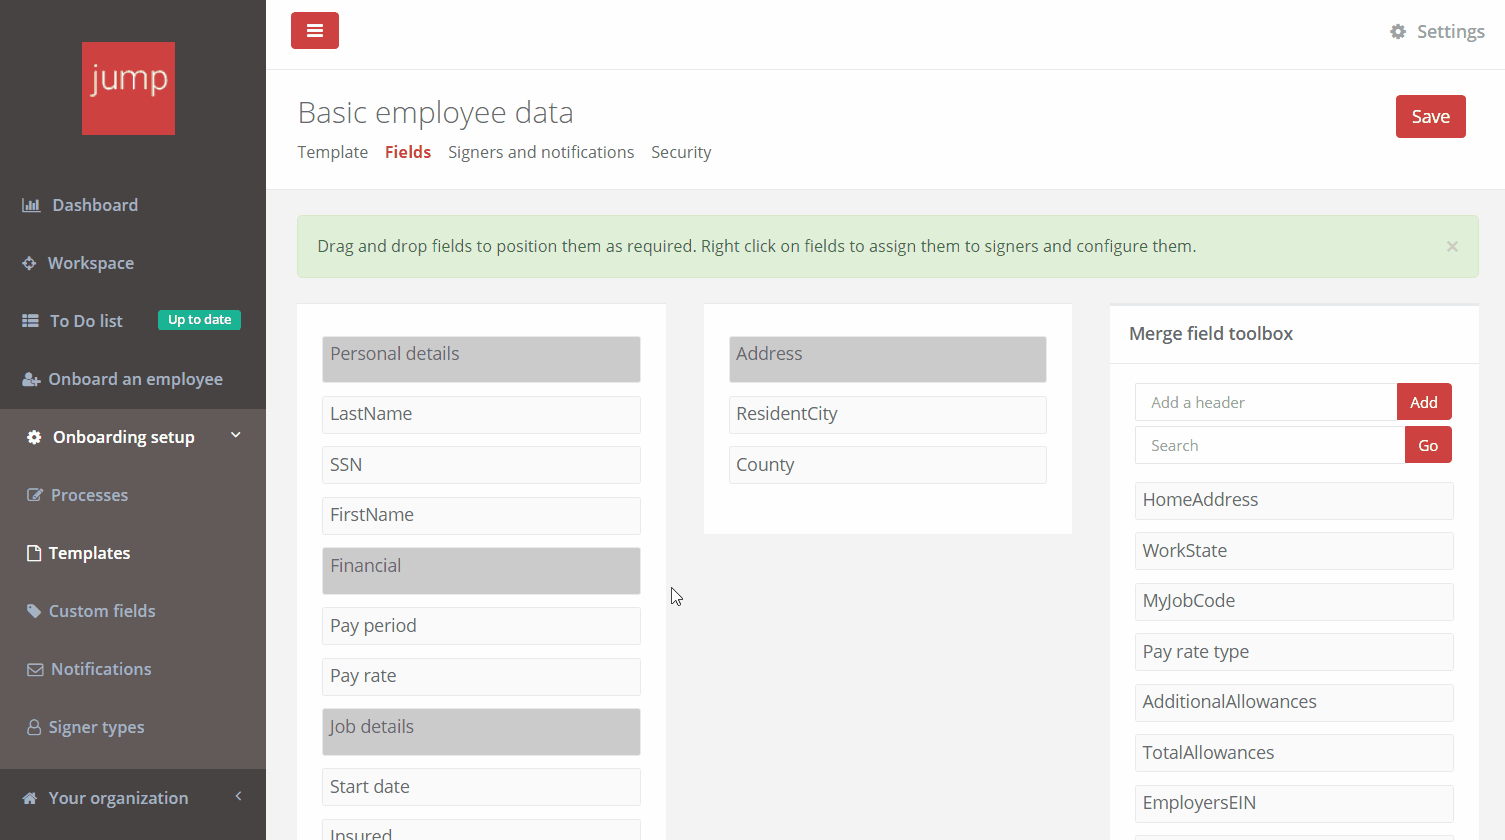Image resolution: width=1505 pixels, height=840 pixels.
Task: Select EmployersEIN in the toolbox
Action: (1294, 803)
